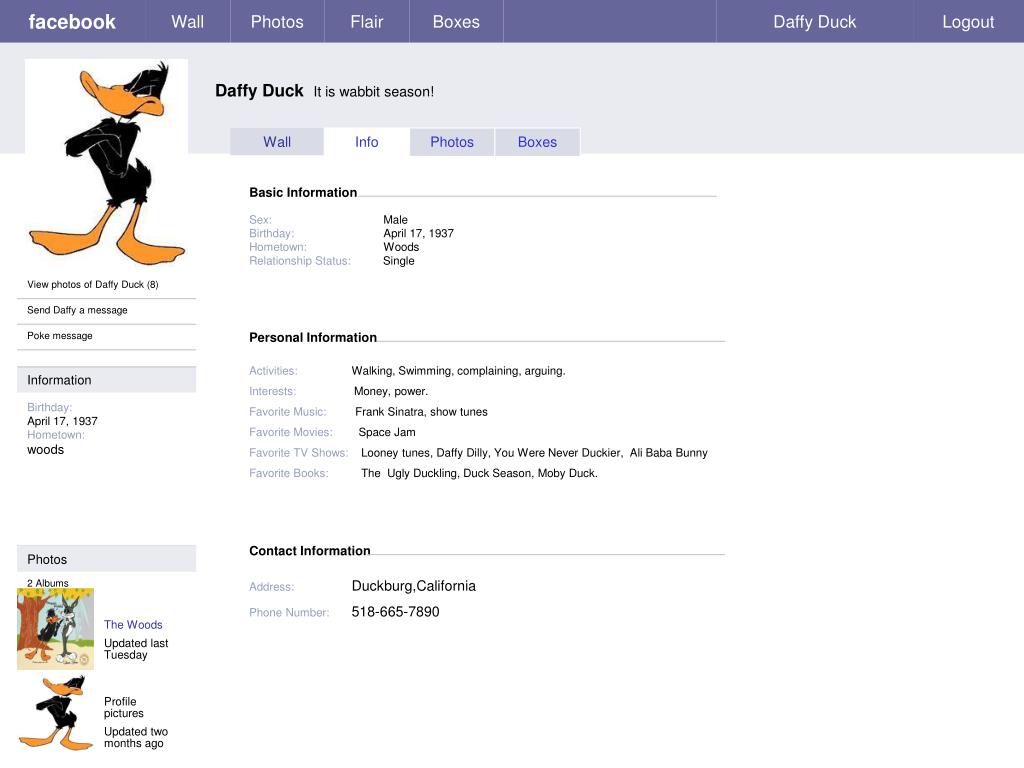Image resolution: width=1024 pixels, height=768 pixels.
Task: Click Send Daffy a message
Action: pyautogui.click(x=77, y=310)
